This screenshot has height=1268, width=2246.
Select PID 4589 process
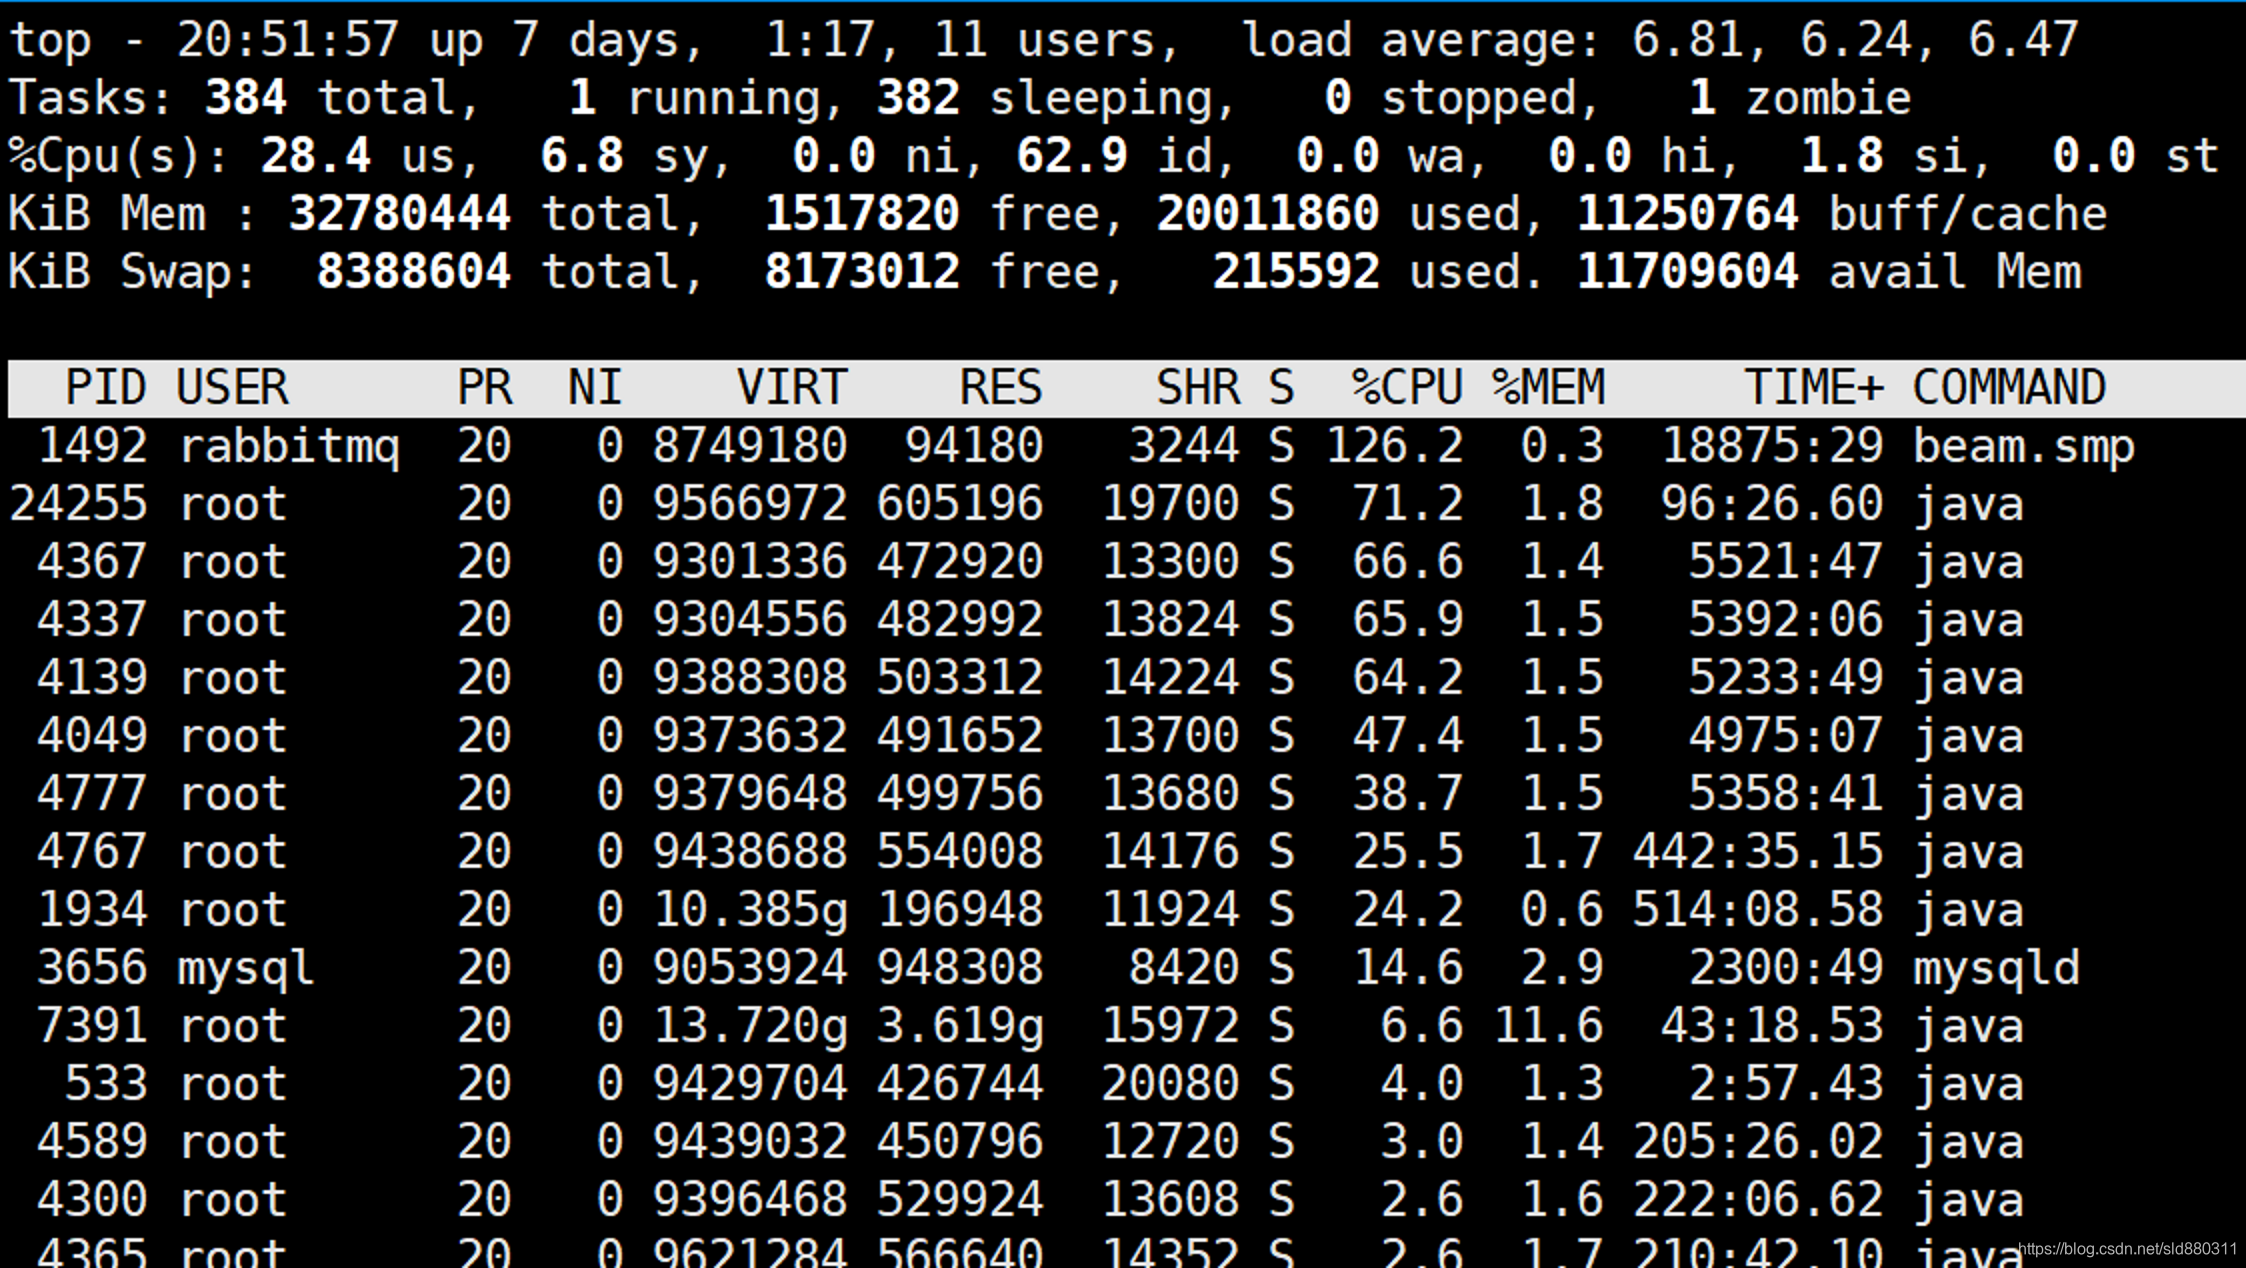(x=92, y=1142)
